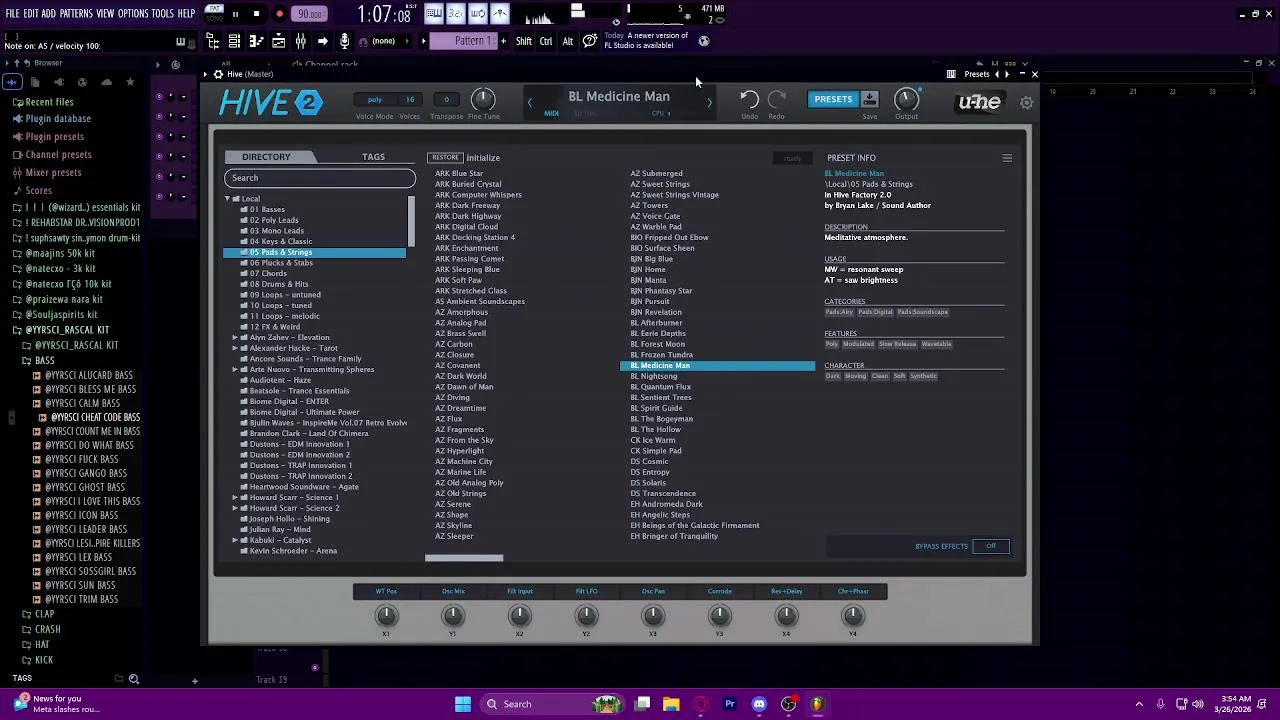
Task: Open Plugin database in browser
Action: tap(58, 118)
